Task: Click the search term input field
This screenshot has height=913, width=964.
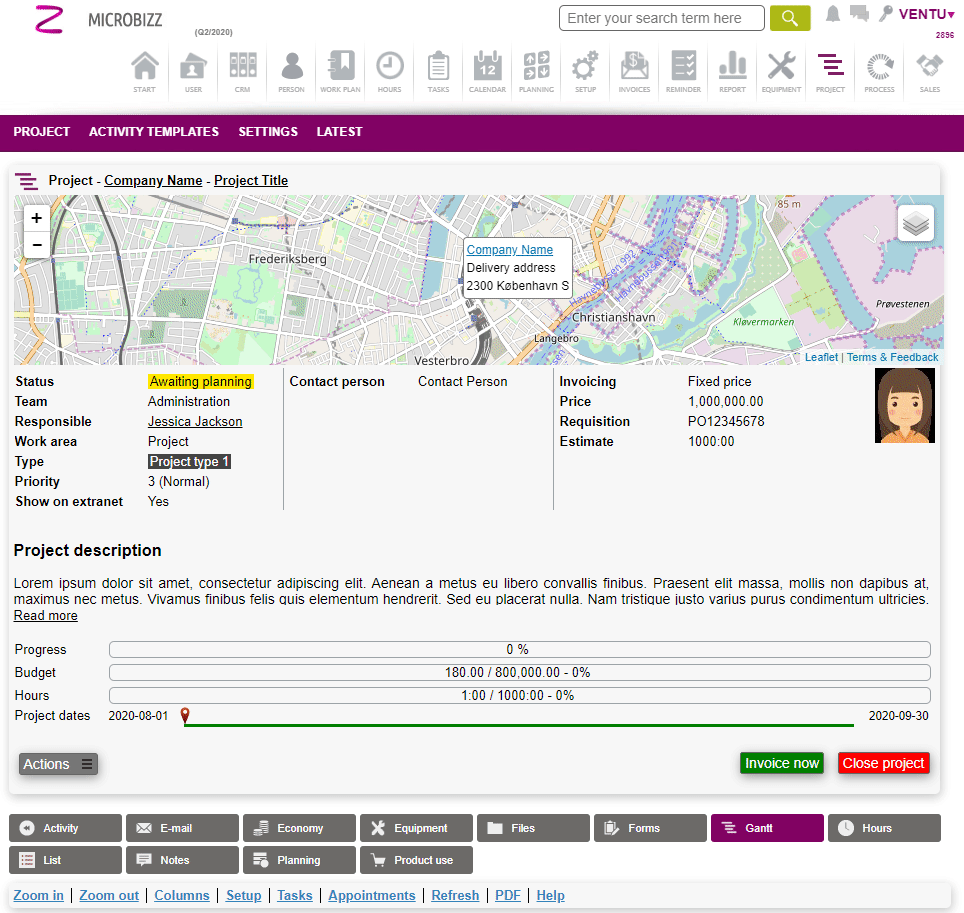Action: coord(661,18)
